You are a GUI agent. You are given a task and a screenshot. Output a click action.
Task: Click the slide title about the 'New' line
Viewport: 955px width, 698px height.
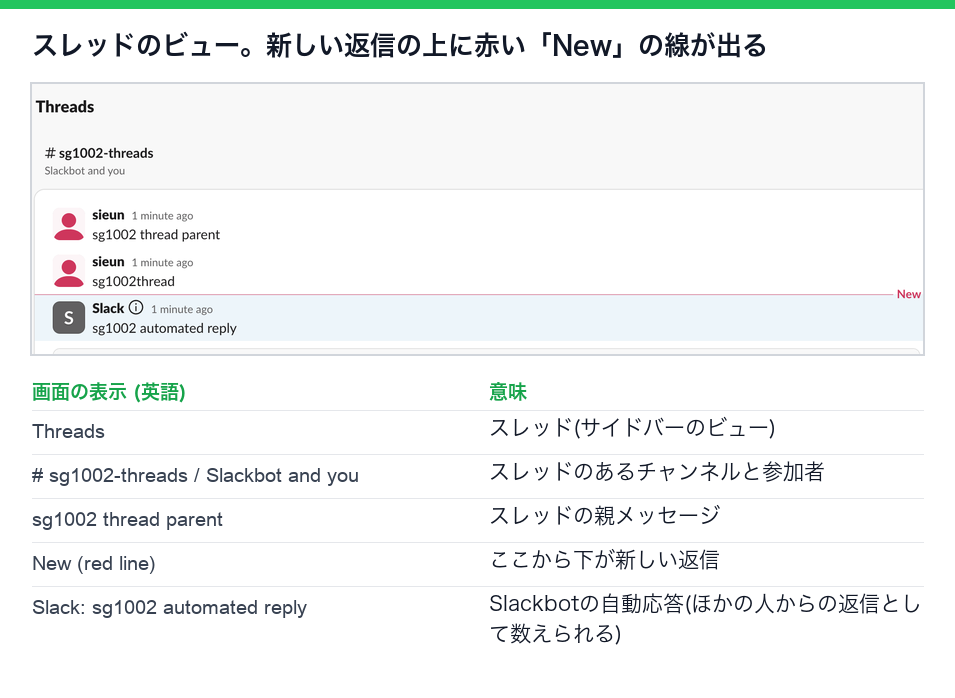[x=400, y=46]
